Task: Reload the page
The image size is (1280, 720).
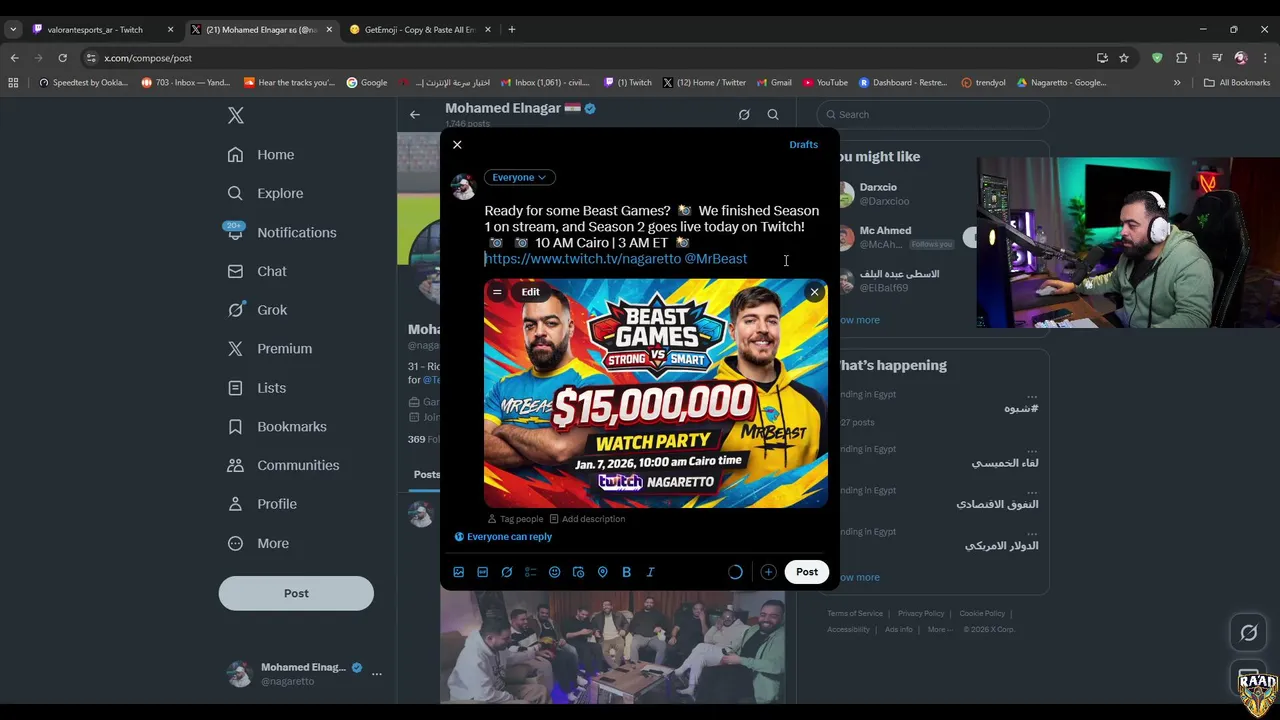Action: coord(62,58)
